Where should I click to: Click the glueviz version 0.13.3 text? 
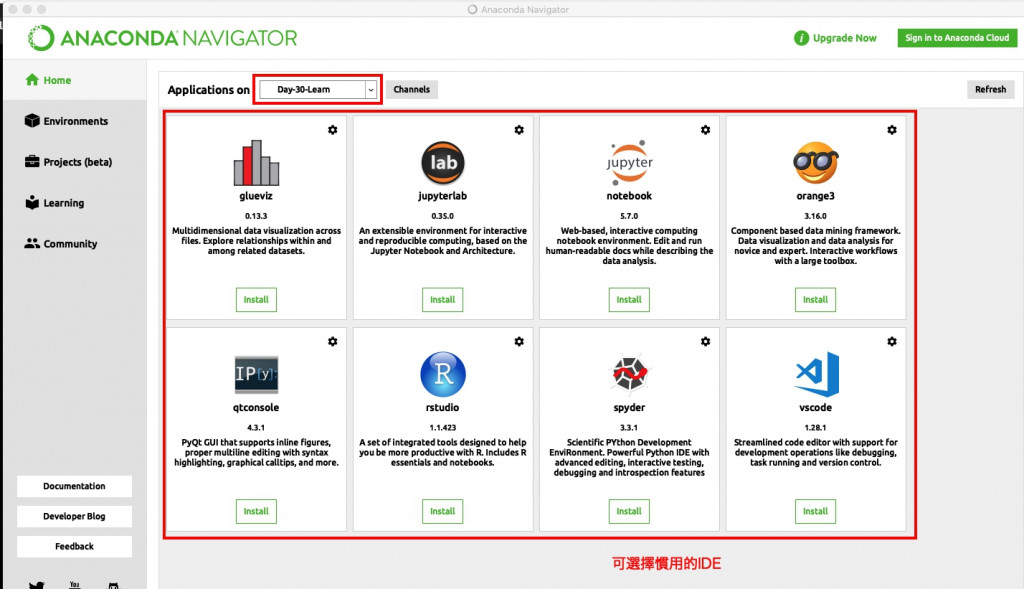coord(256,216)
